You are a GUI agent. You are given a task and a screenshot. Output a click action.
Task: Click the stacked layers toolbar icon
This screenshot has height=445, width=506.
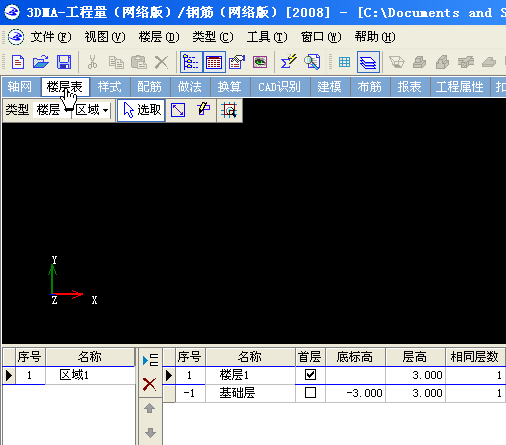point(368,62)
